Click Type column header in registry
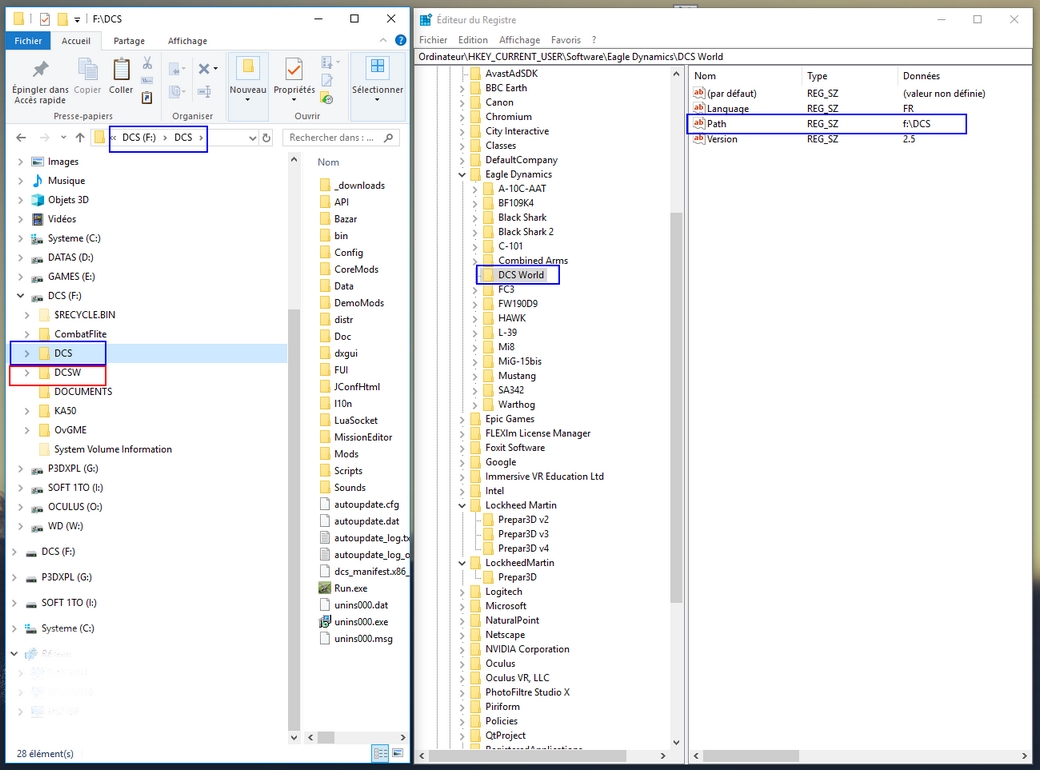This screenshot has width=1040, height=770. point(816,76)
